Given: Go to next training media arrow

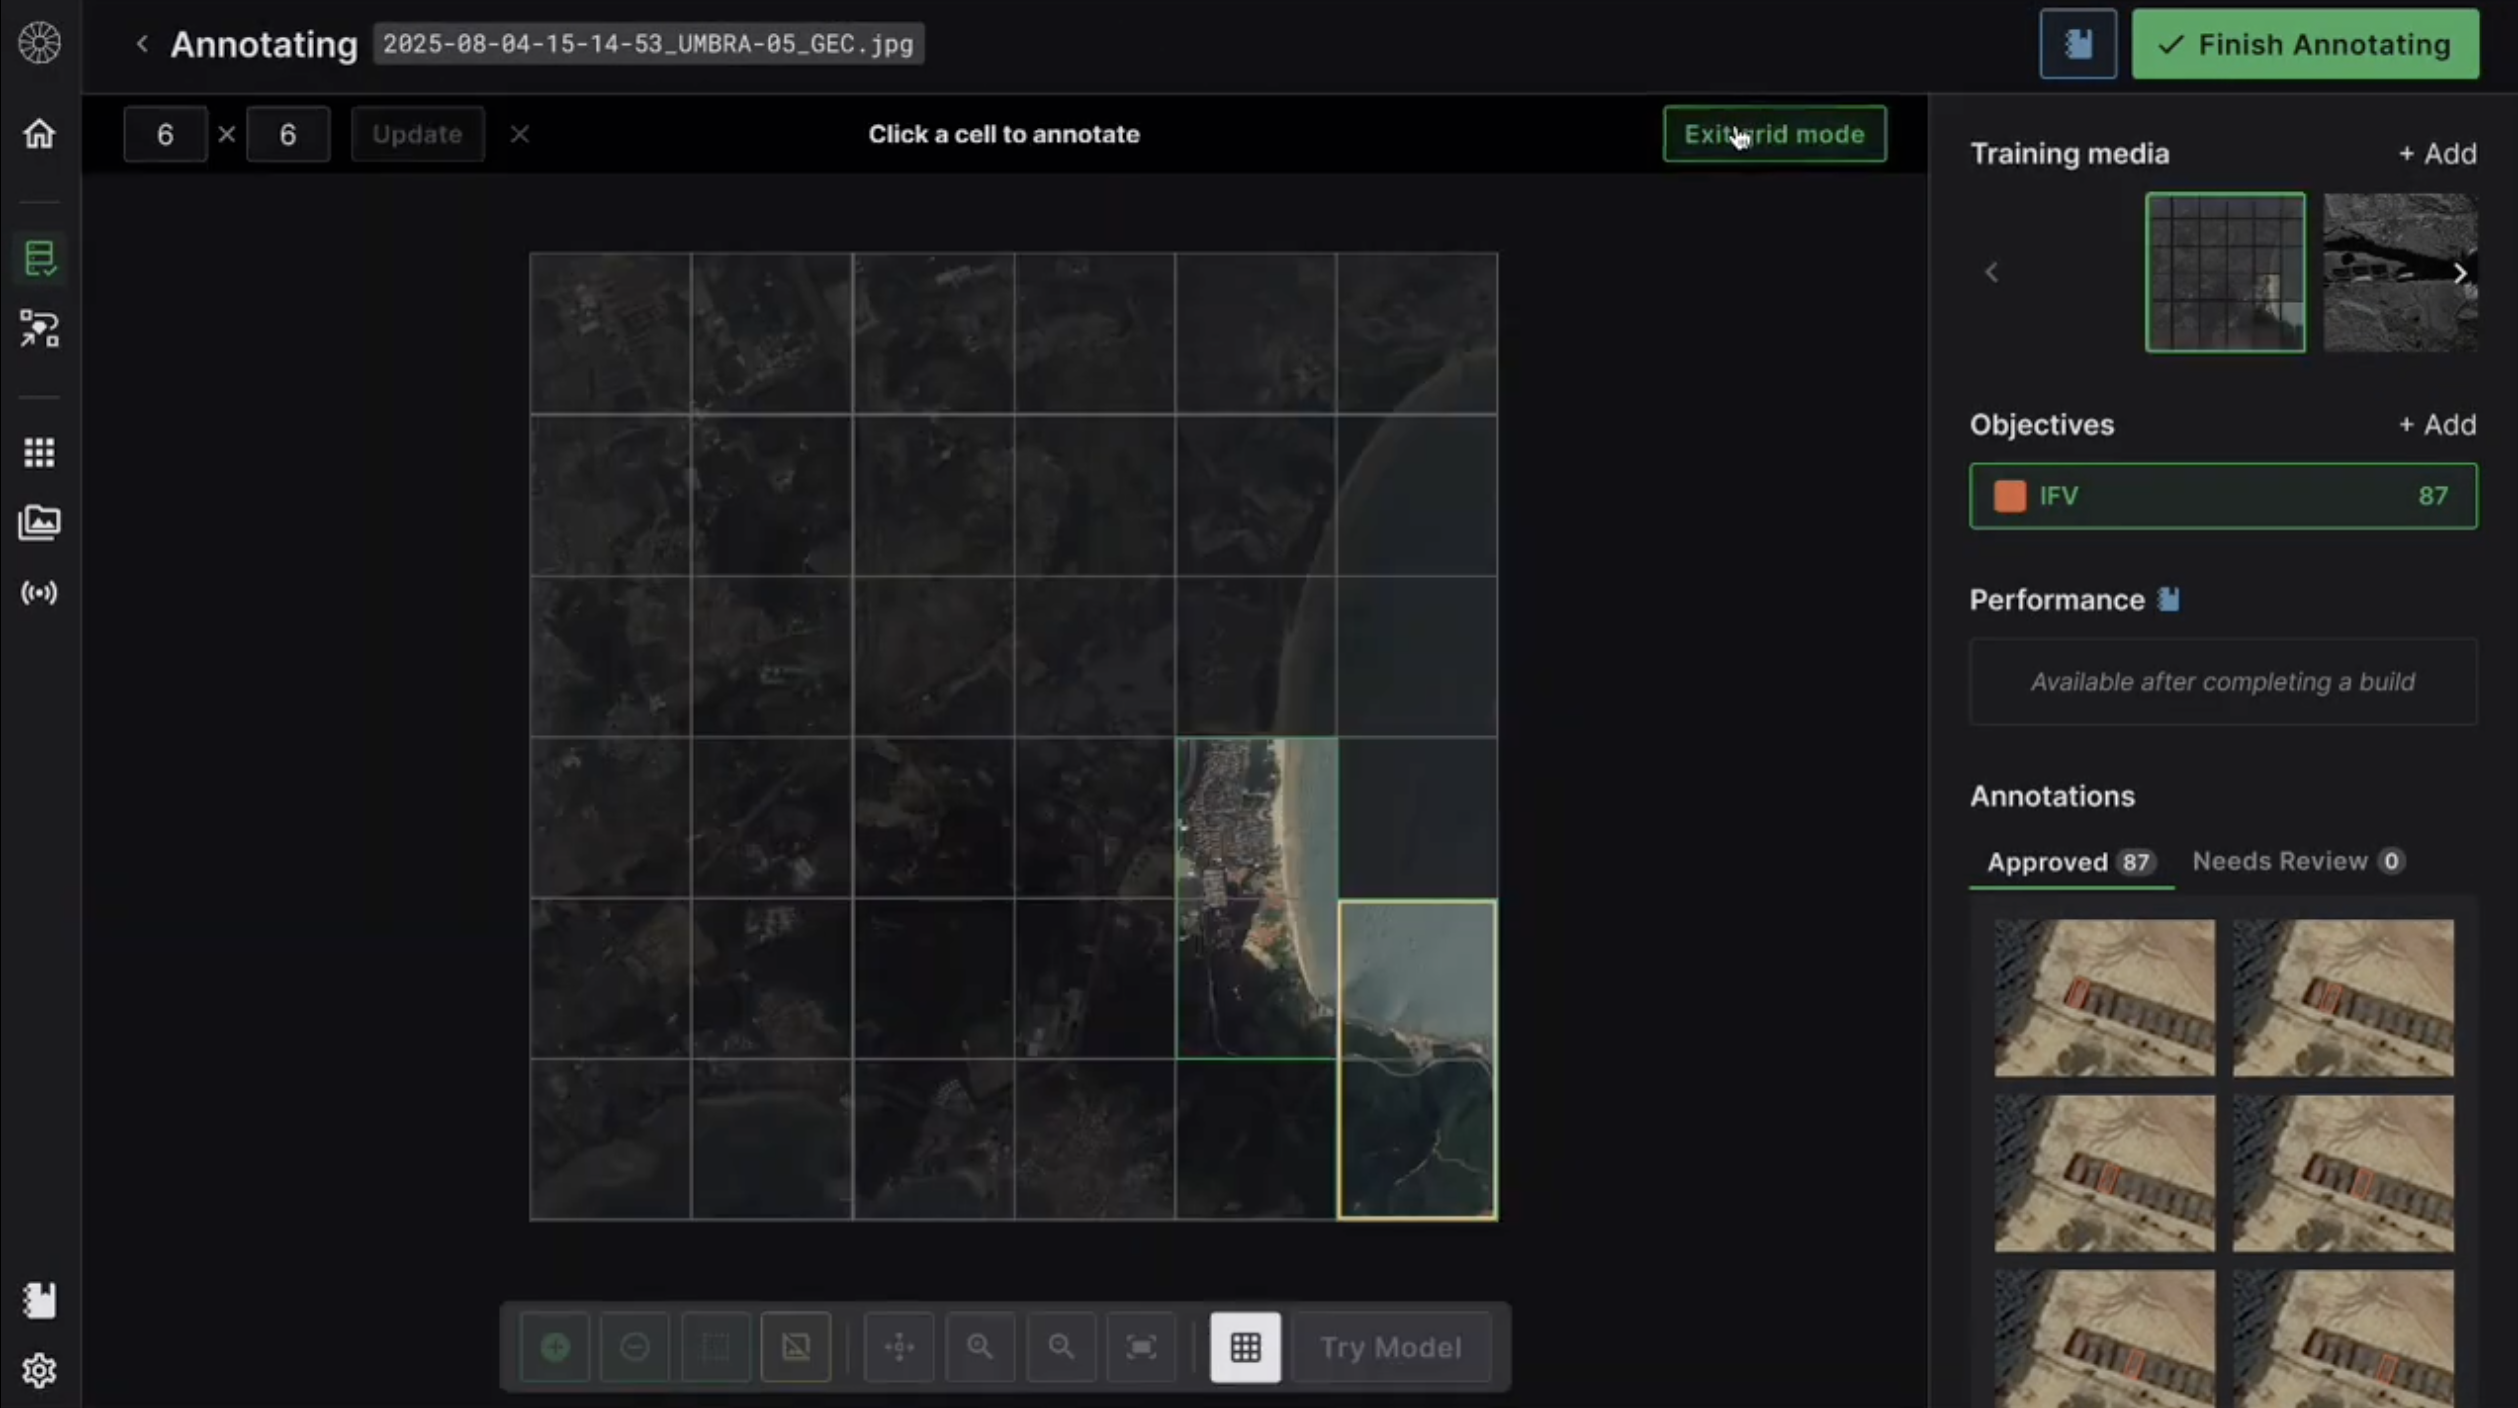Looking at the screenshot, I should pos(2460,273).
